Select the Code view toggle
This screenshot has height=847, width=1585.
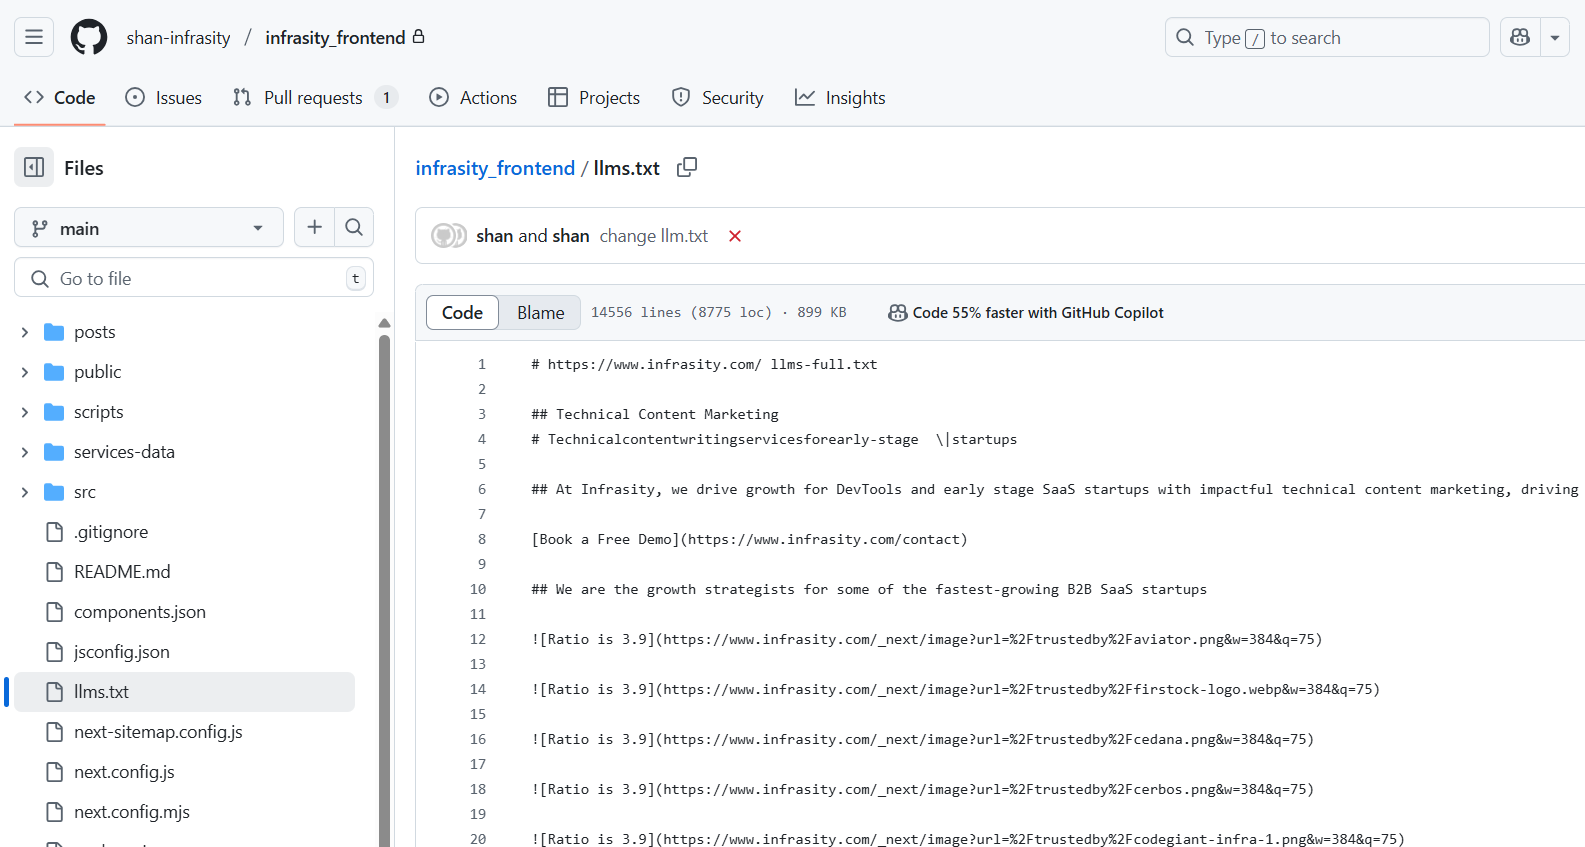tap(462, 313)
